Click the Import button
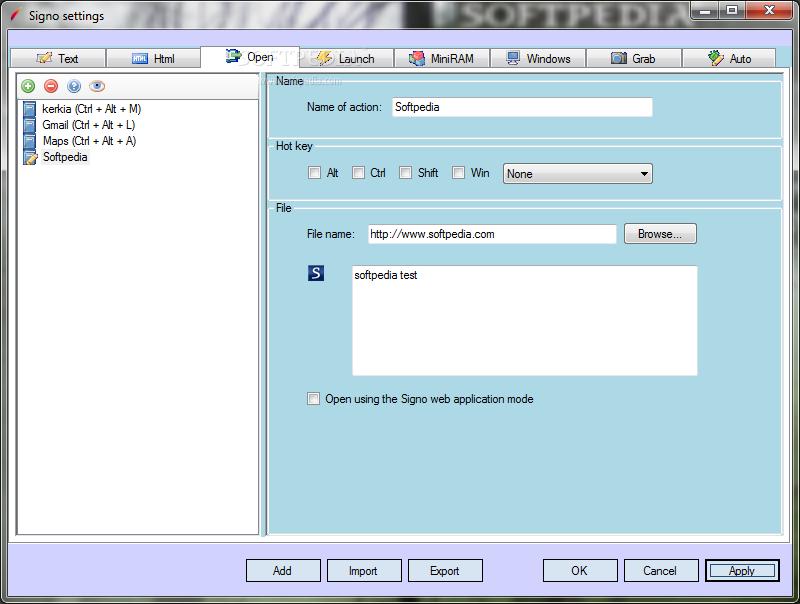The height and width of the screenshot is (604, 800). 364,570
